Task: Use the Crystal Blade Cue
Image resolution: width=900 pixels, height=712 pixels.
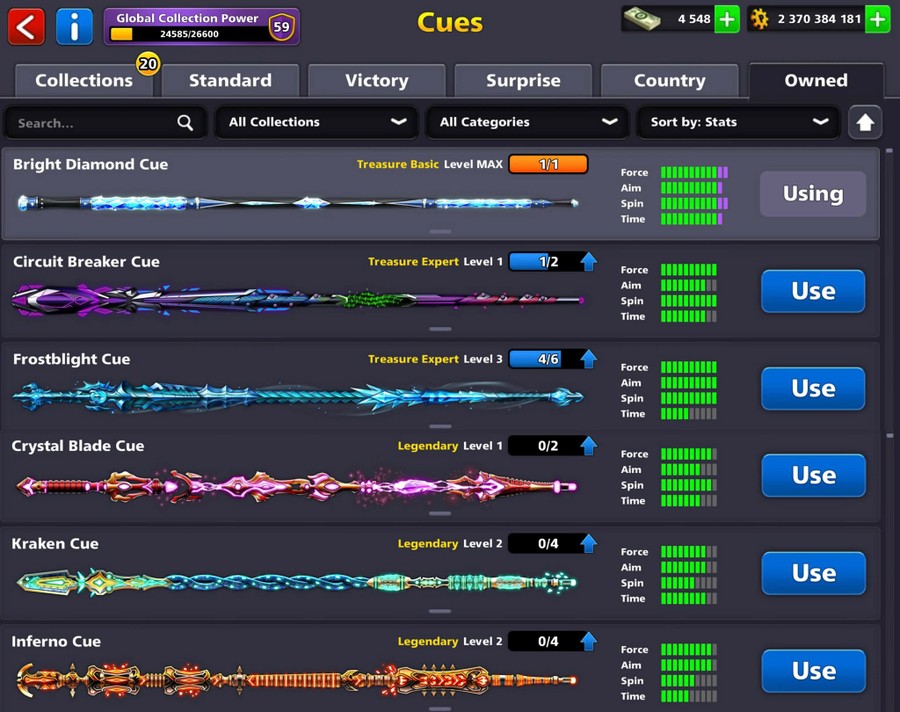Action: tap(813, 476)
